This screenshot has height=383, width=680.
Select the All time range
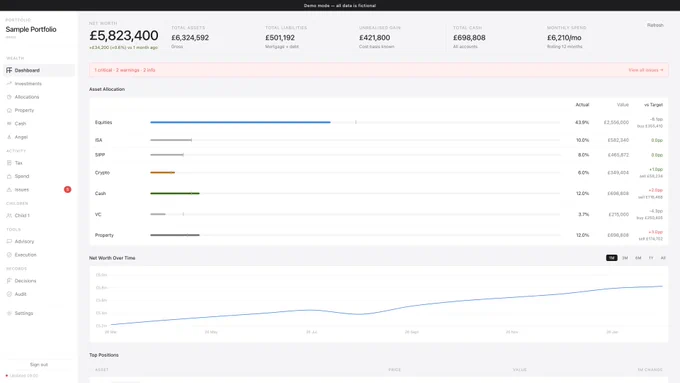click(663, 258)
